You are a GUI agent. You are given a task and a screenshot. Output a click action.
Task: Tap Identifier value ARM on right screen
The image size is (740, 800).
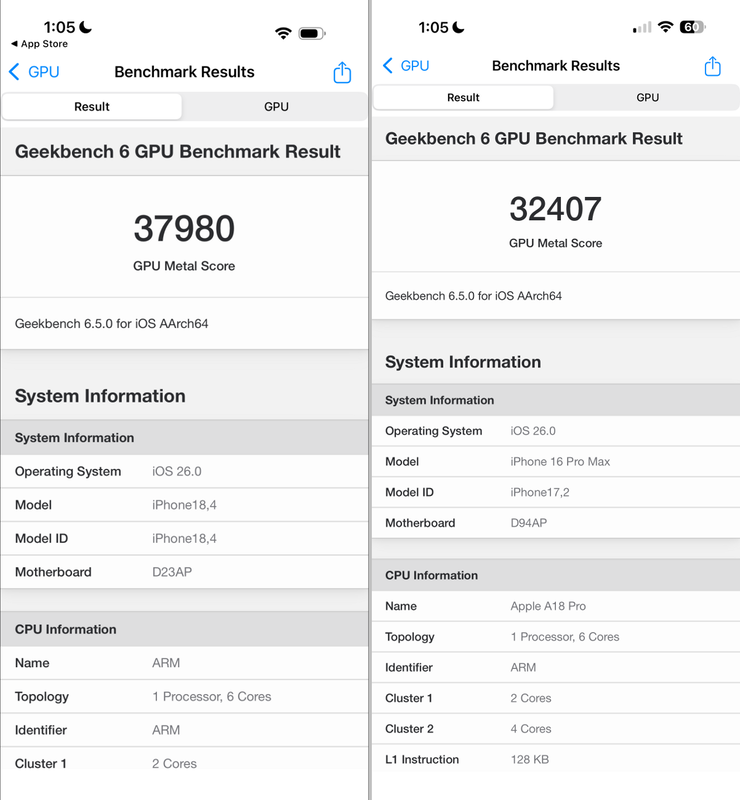pyautogui.click(x=523, y=667)
